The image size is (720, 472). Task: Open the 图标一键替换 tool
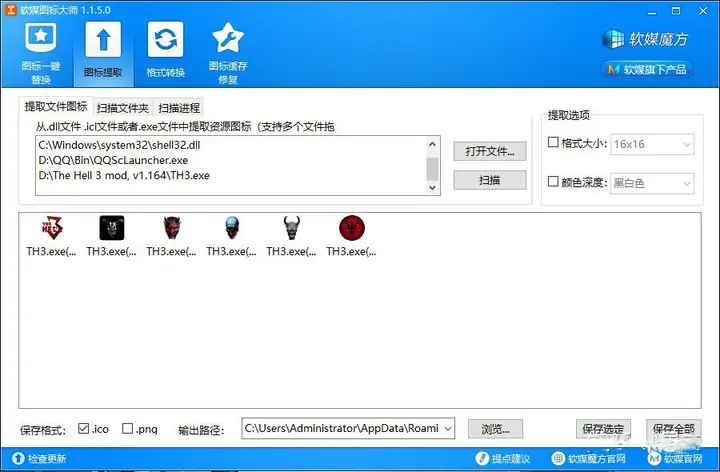point(41,53)
